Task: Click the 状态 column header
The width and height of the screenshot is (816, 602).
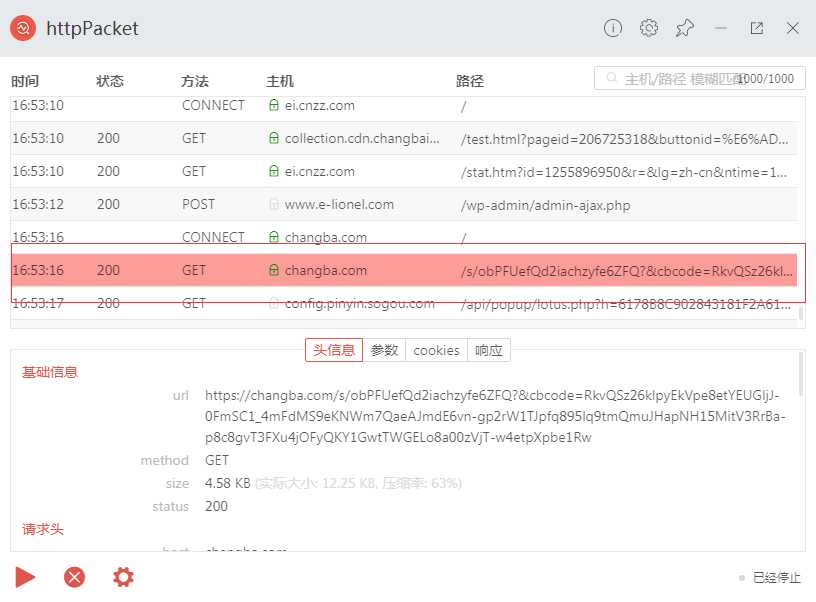Action: click(110, 81)
